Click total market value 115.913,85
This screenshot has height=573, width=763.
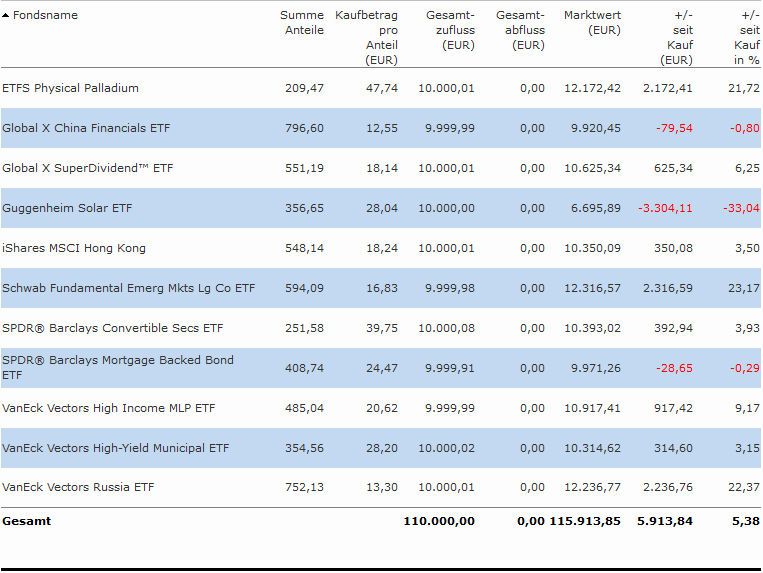pos(585,521)
